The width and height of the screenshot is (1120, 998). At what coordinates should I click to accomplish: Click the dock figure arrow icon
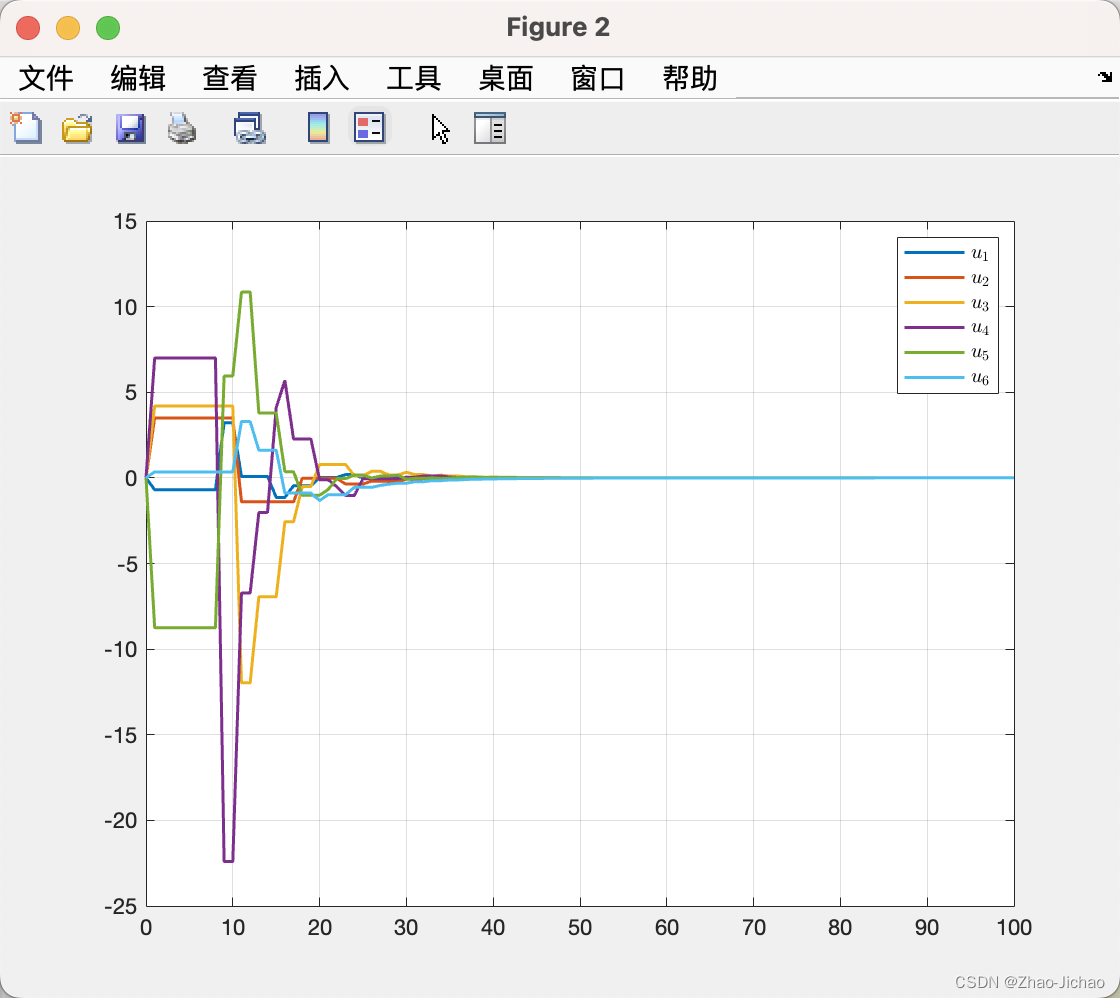(x=1105, y=76)
